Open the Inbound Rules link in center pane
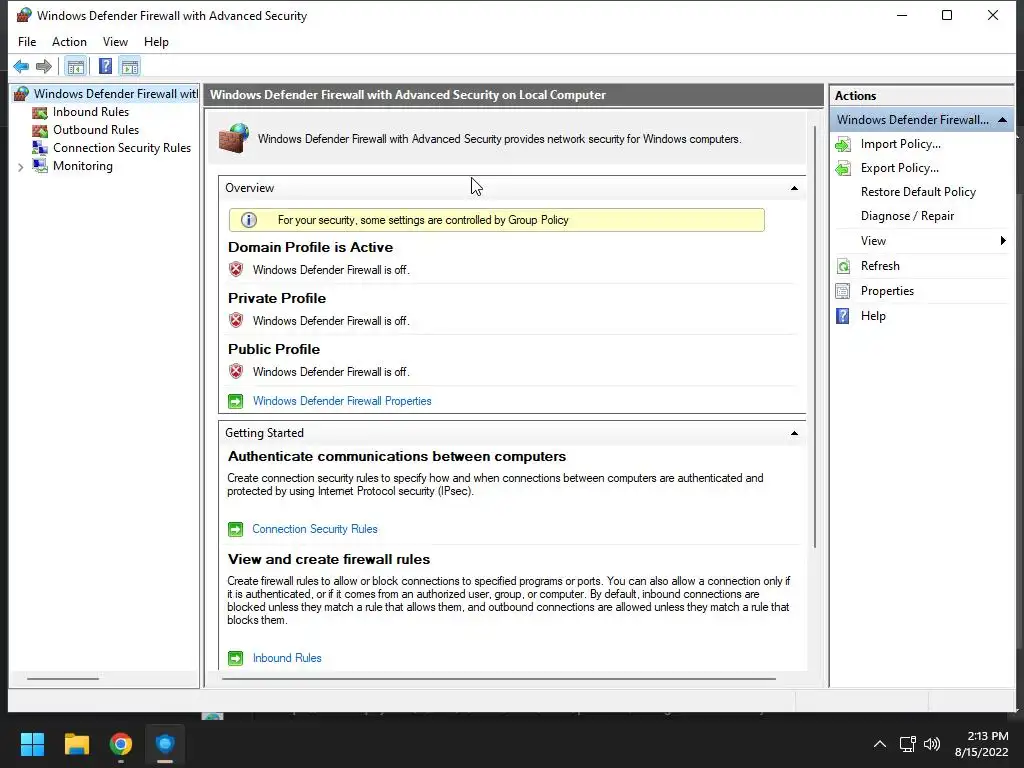Image resolution: width=1024 pixels, height=768 pixels. (x=287, y=658)
